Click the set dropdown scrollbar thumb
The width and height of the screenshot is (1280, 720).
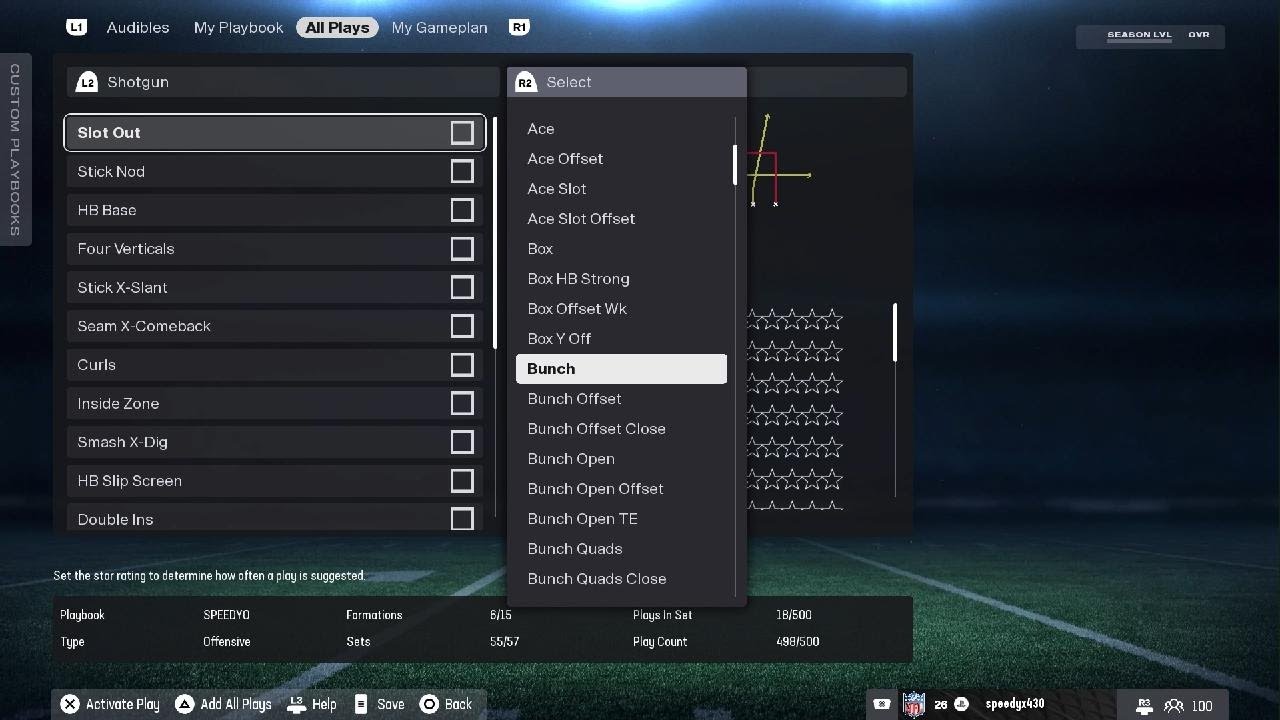(735, 165)
